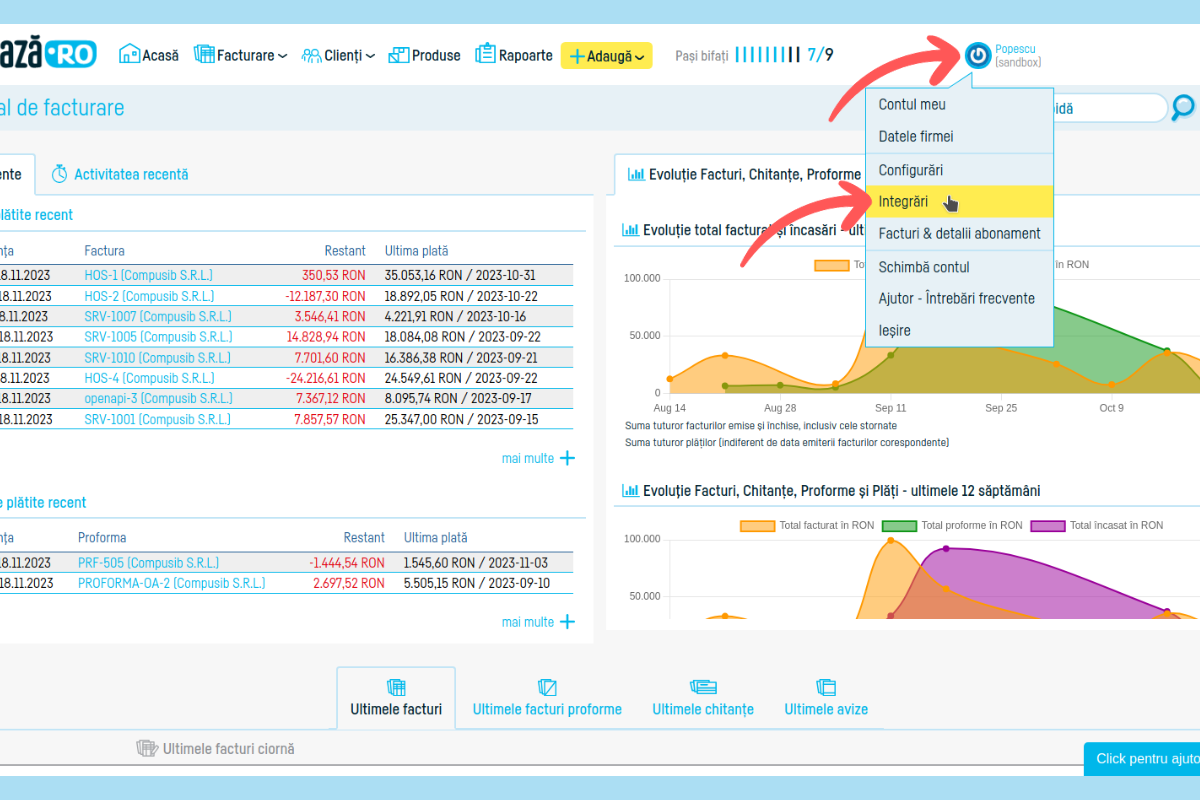Click plus icon beside first 'mai multe'
This screenshot has height=800, width=1200.
click(567, 458)
